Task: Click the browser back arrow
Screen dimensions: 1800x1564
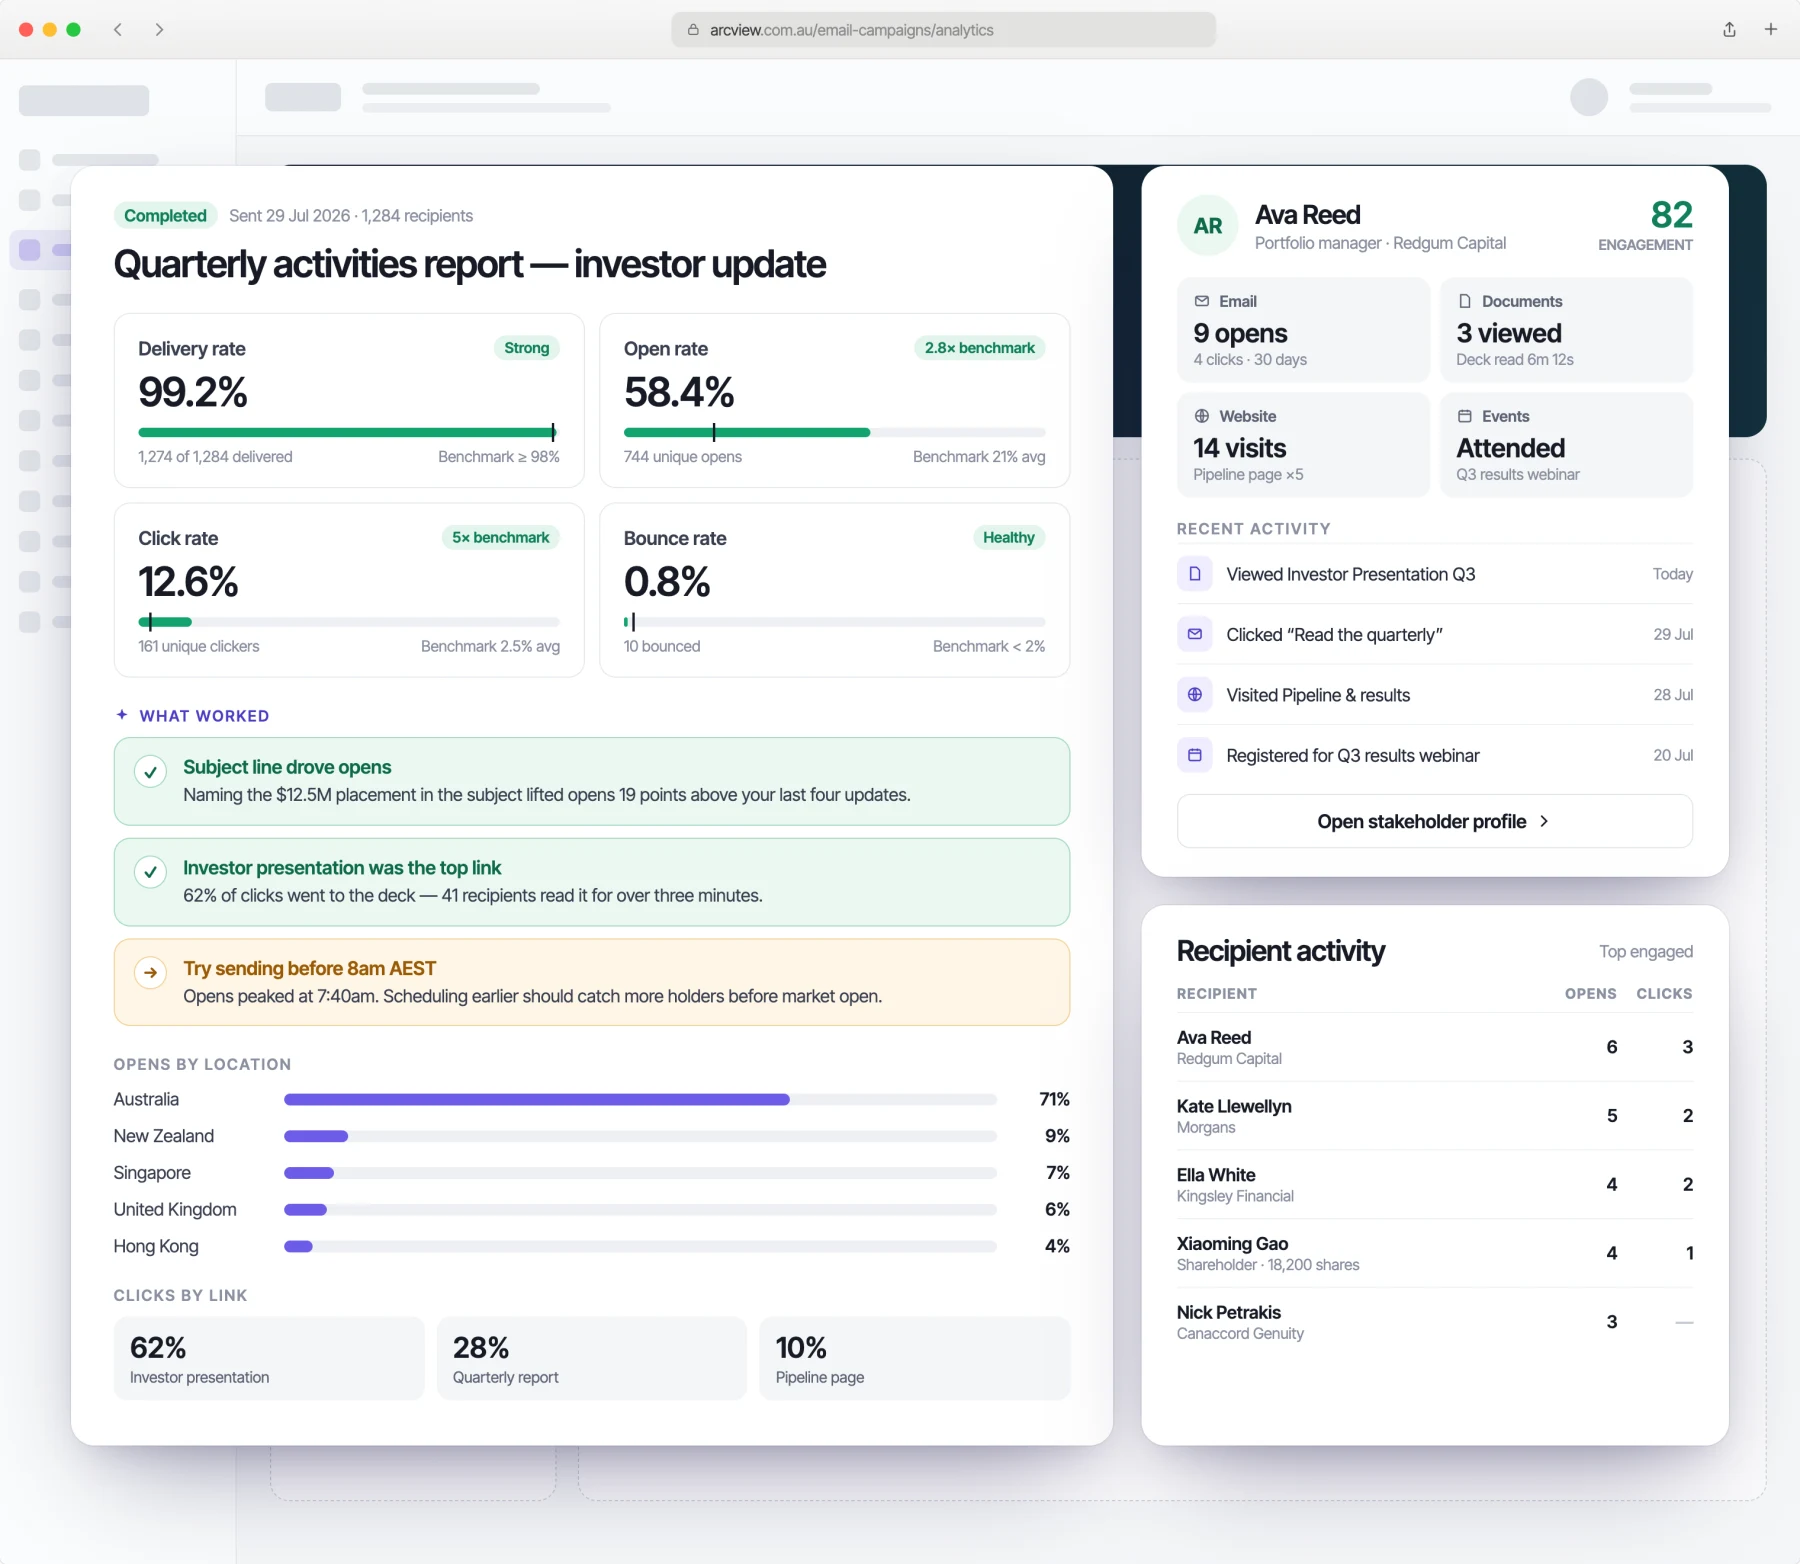Action: [118, 29]
